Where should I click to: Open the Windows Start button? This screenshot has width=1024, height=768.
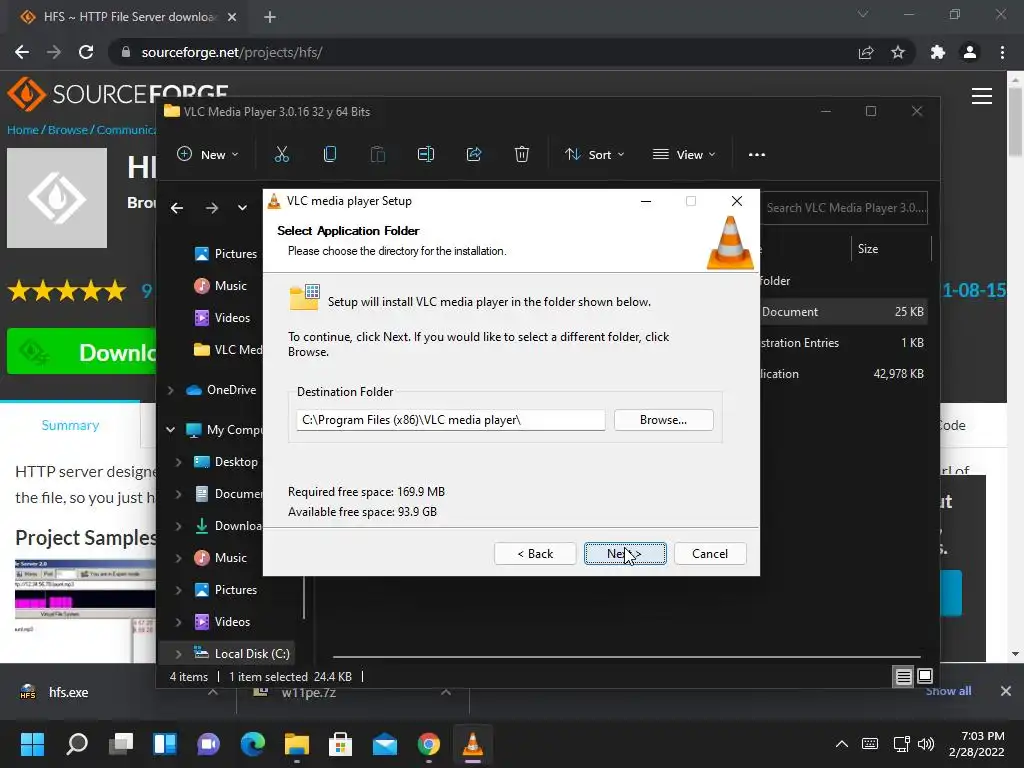32,744
